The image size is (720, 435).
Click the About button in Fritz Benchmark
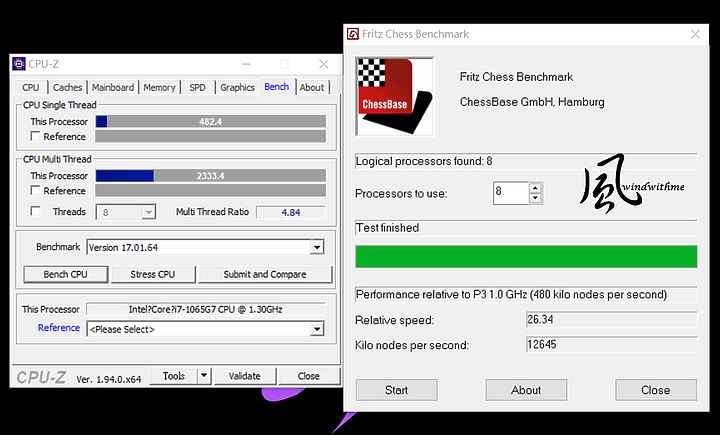(x=526, y=390)
